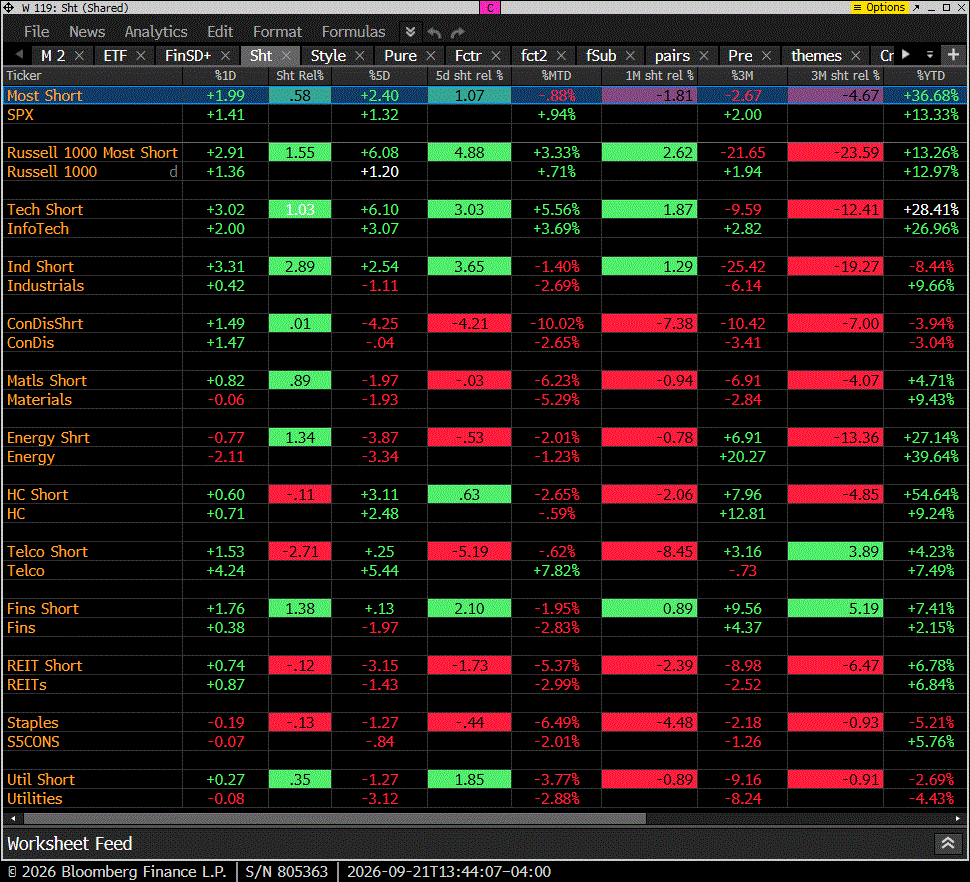Screen dimensions: 970x882
Task: Switch to the Style tab
Action: [328, 56]
